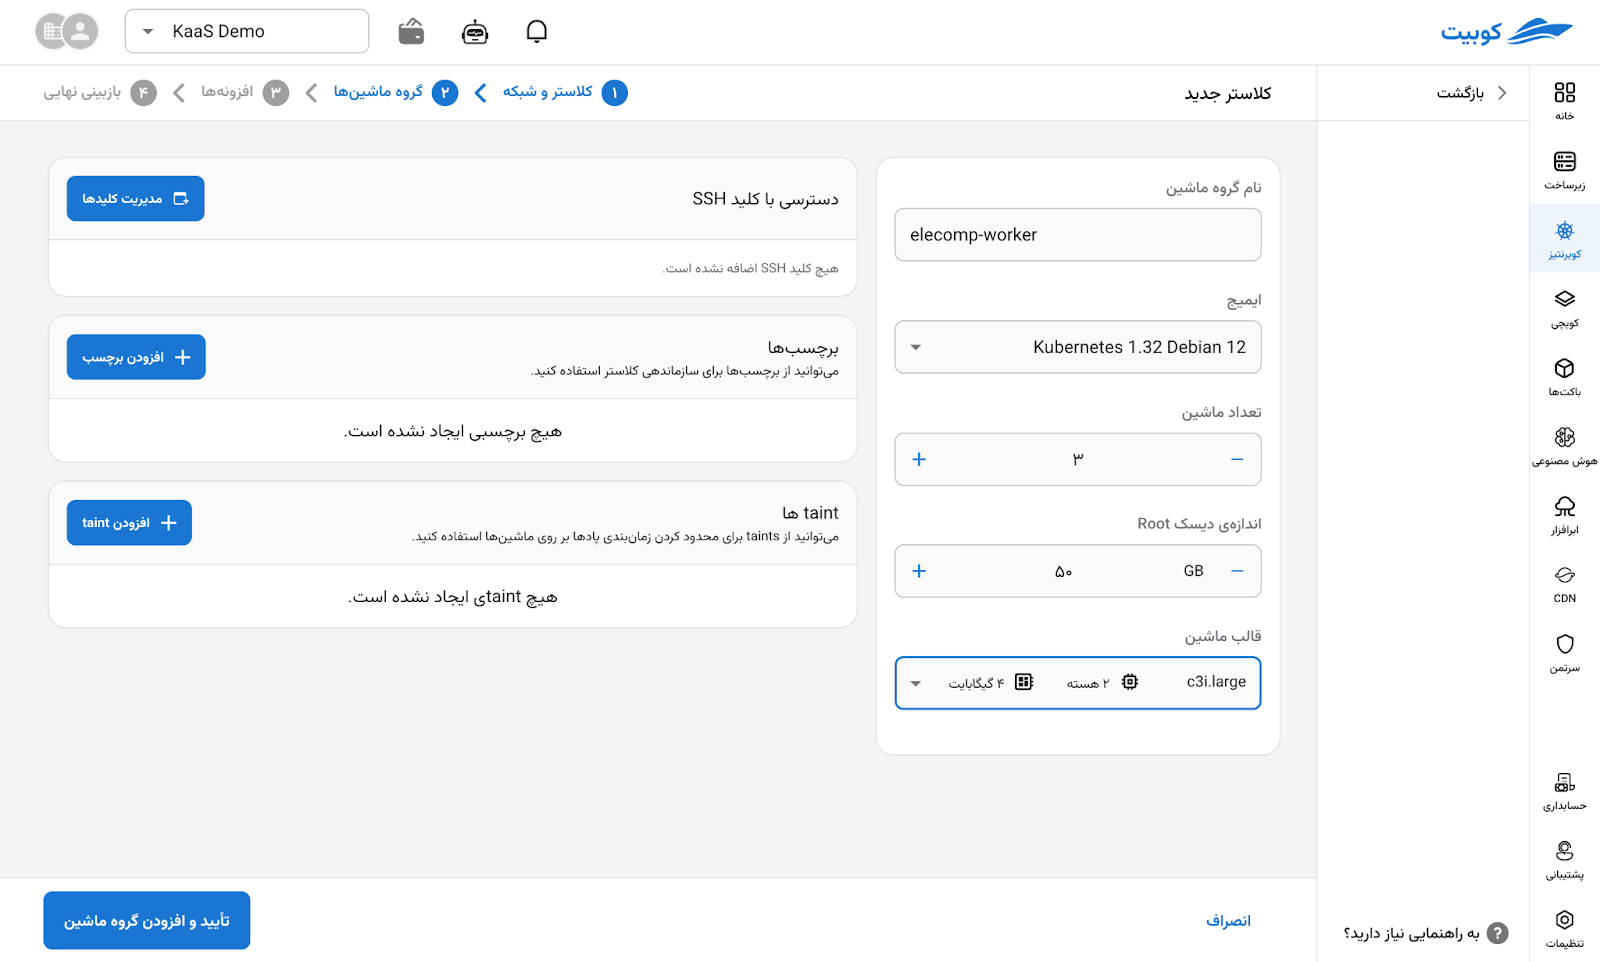1600x962 pixels.
Task: Open the CDN section in sidebar
Action: [x=1564, y=584]
